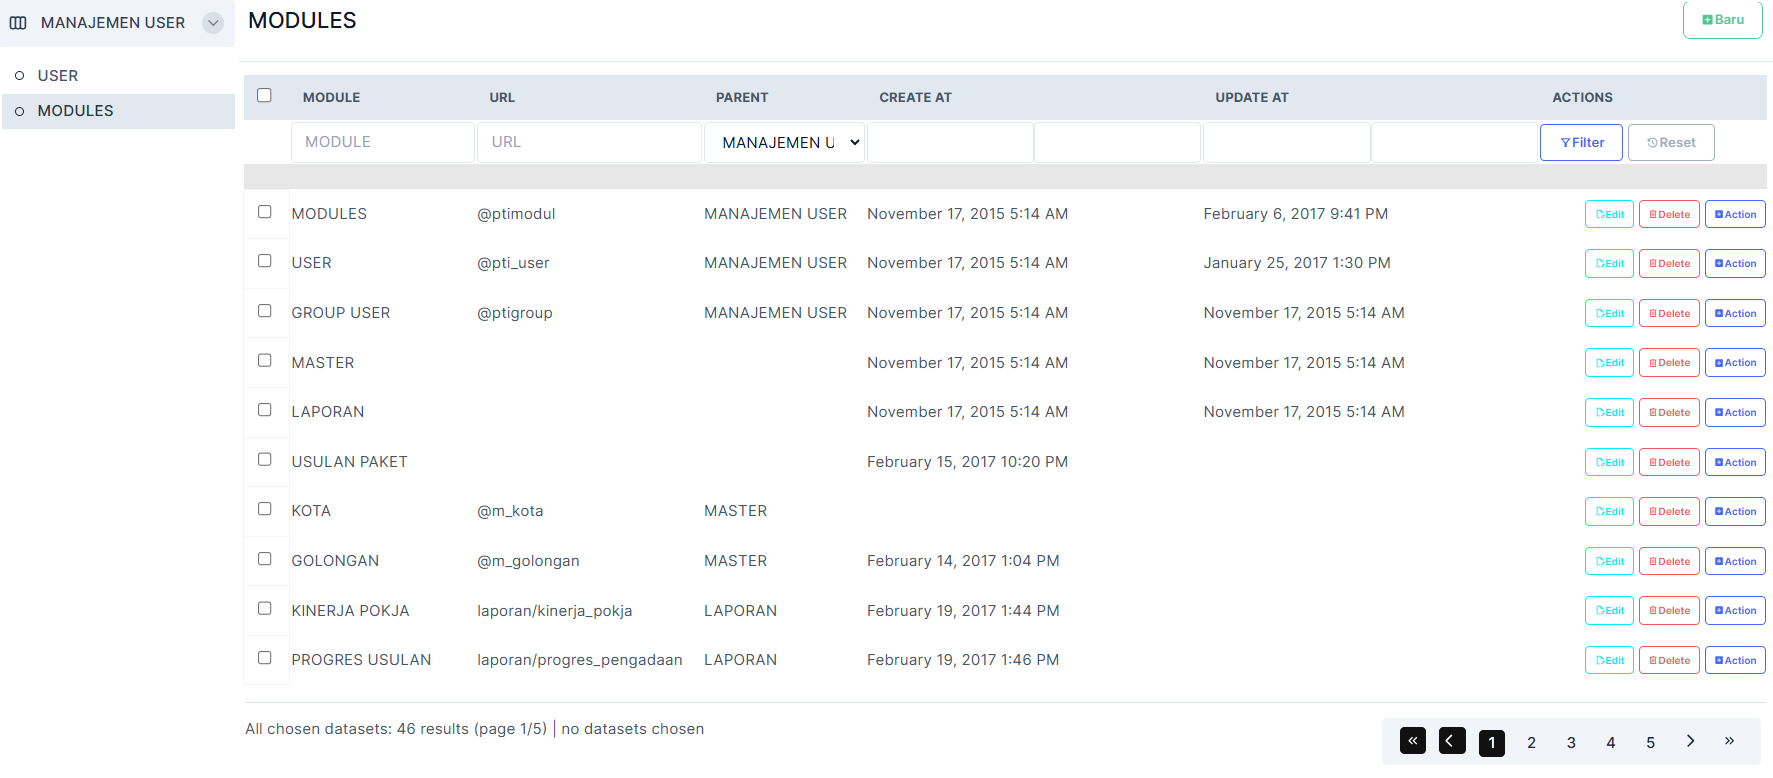
Task: Go to page 3 of results
Action: point(1571,743)
